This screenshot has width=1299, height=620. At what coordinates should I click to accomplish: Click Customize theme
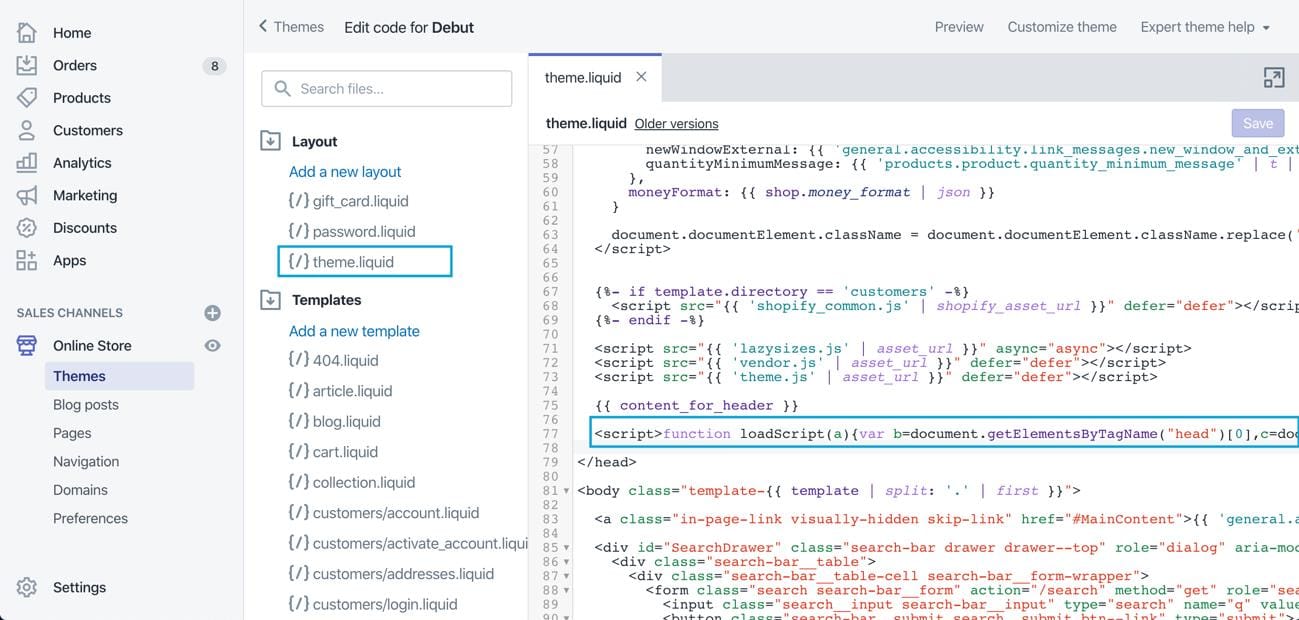click(x=1062, y=27)
